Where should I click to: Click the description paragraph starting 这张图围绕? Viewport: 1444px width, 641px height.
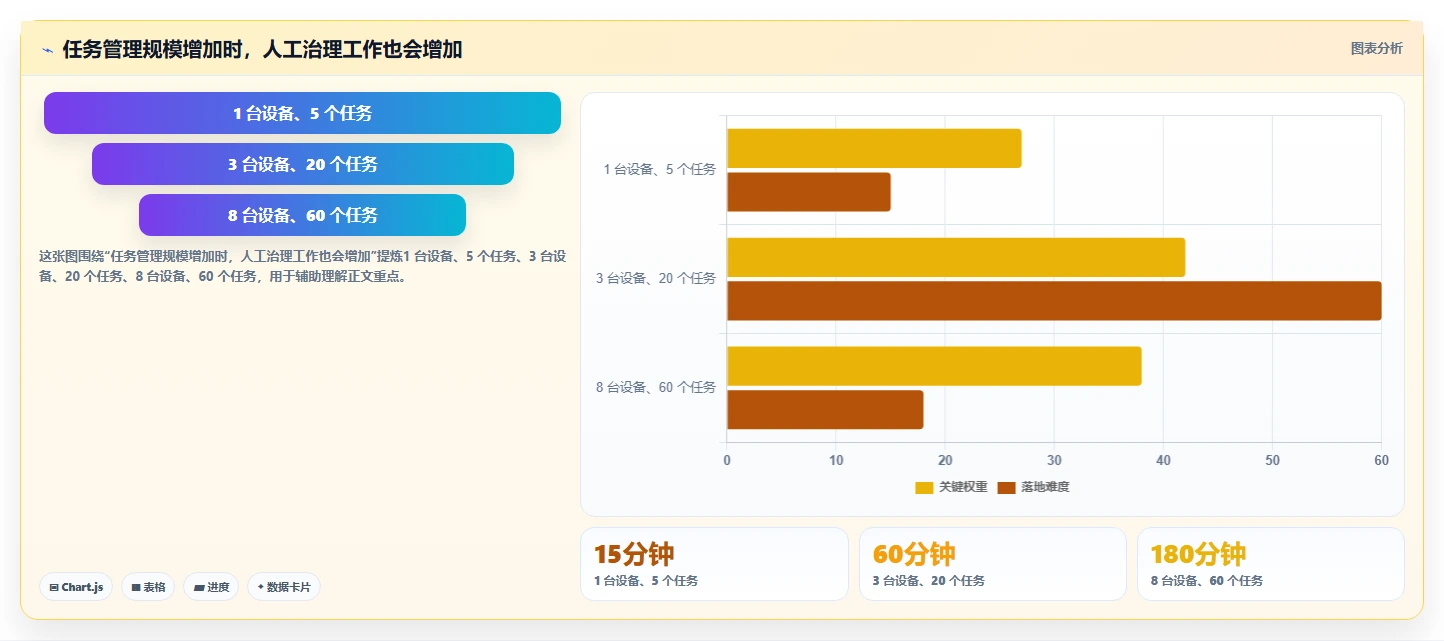(303, 267)
